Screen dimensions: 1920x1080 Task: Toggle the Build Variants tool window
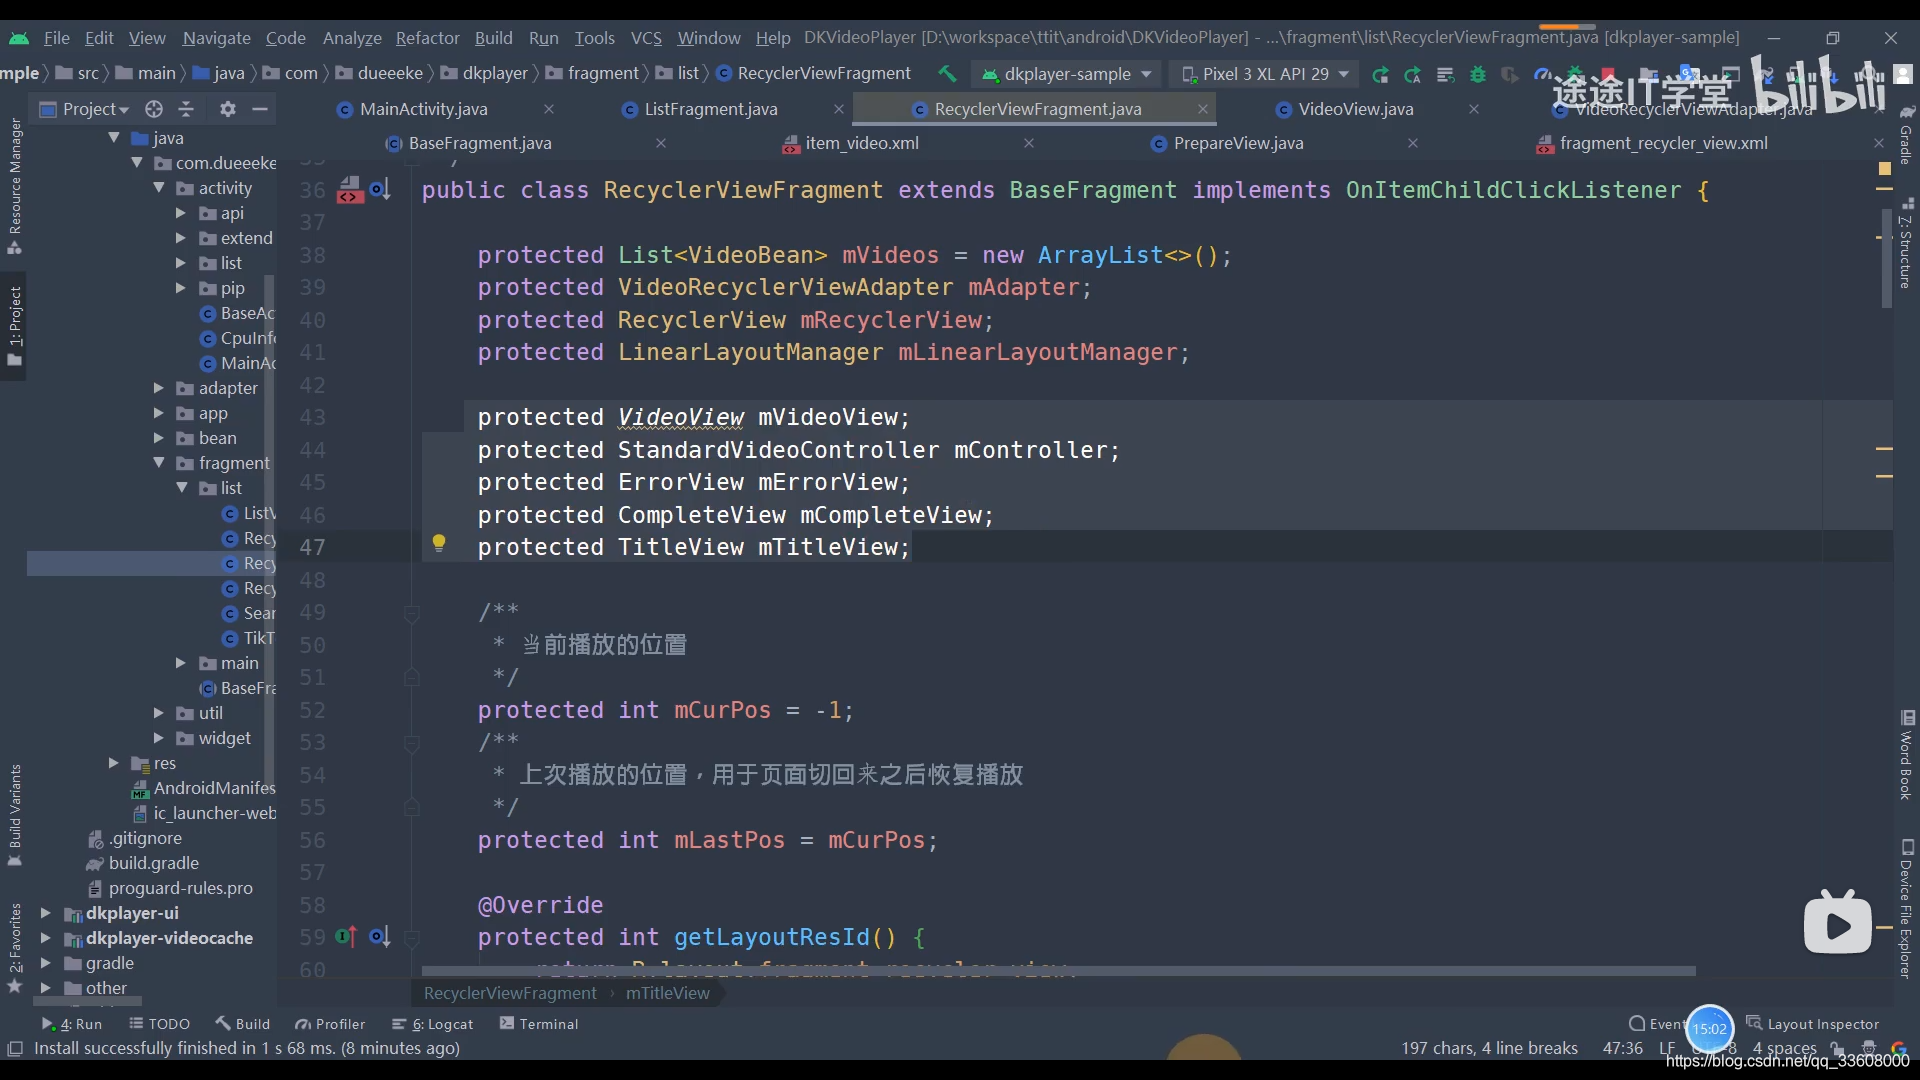click(x=15, y=815)
